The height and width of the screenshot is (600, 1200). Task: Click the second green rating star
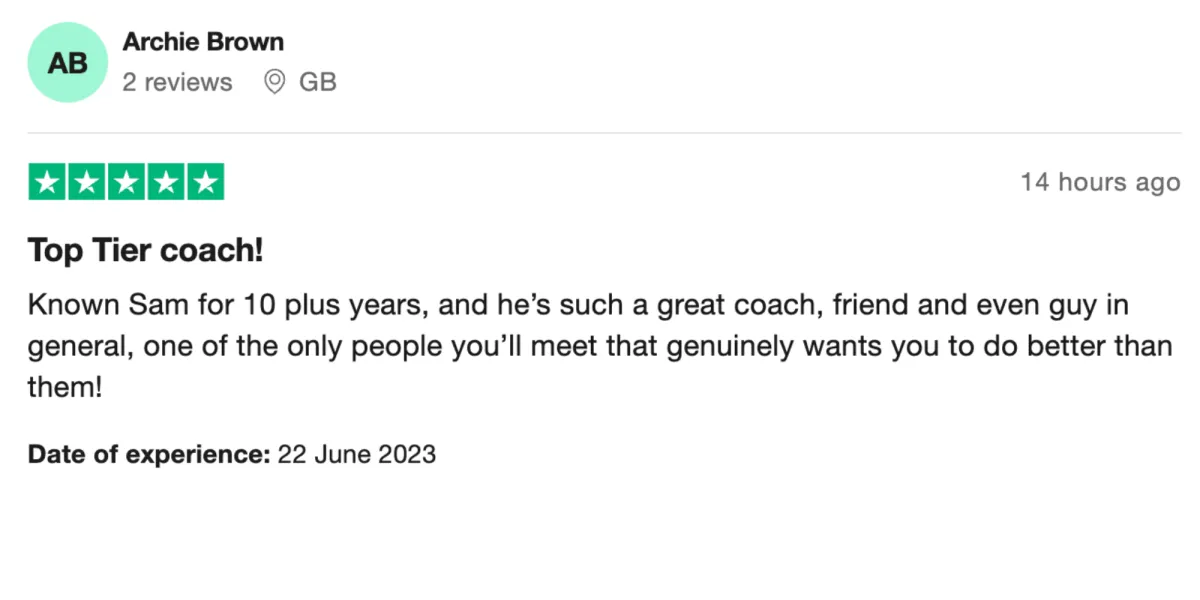[86, 182]
